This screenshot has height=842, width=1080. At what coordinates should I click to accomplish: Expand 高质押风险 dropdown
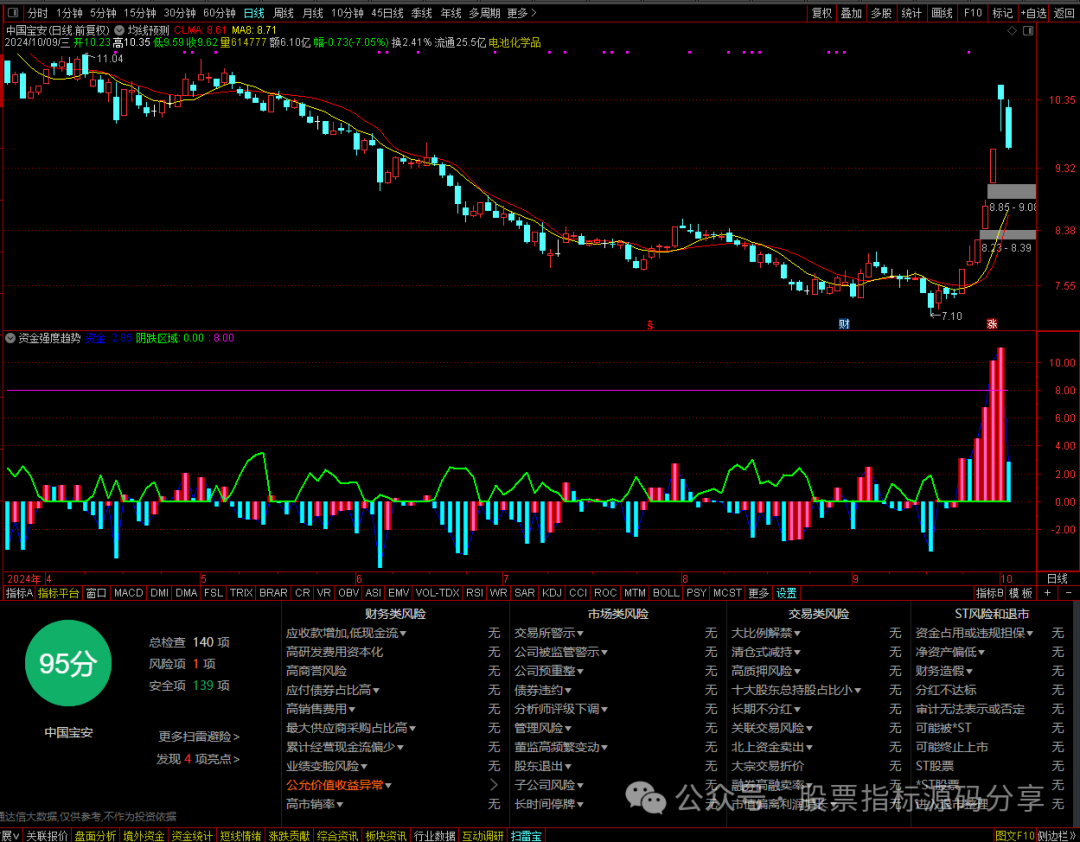(797, 671)
